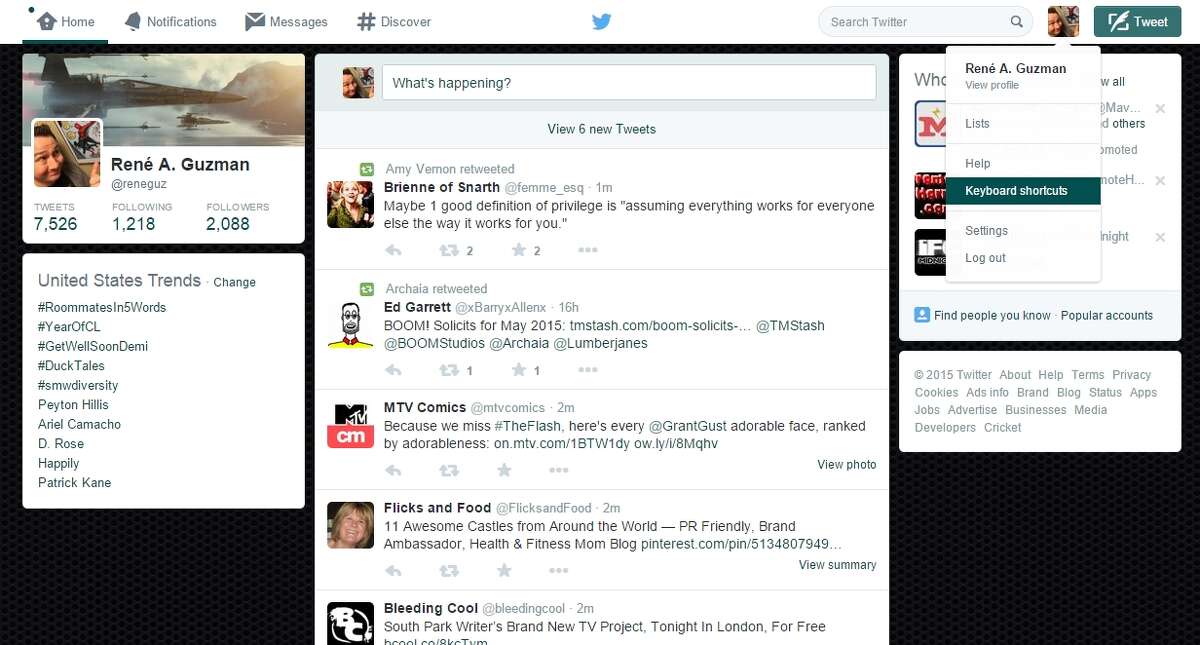Expand View 6 new Tweets
Image resolution: width=1200 pixels, height=645 pixels.
(x=601, y=129)
